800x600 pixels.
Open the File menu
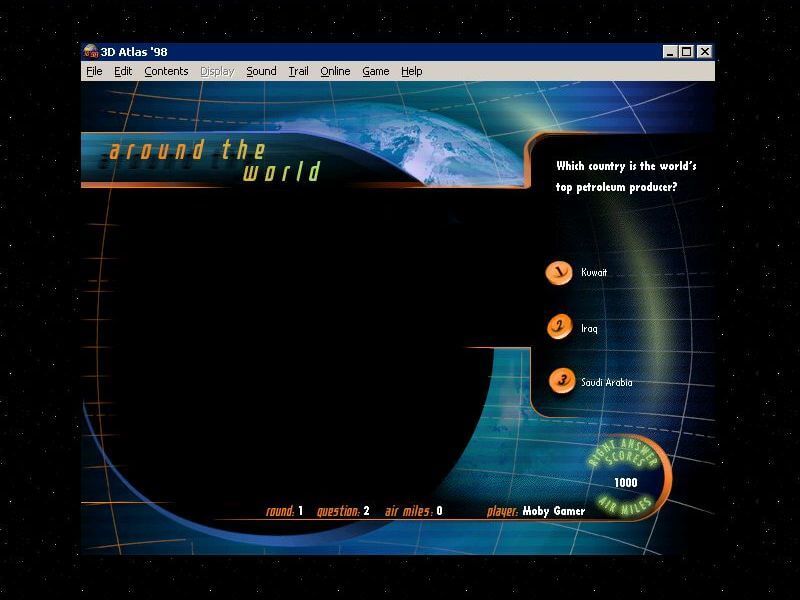94,71
